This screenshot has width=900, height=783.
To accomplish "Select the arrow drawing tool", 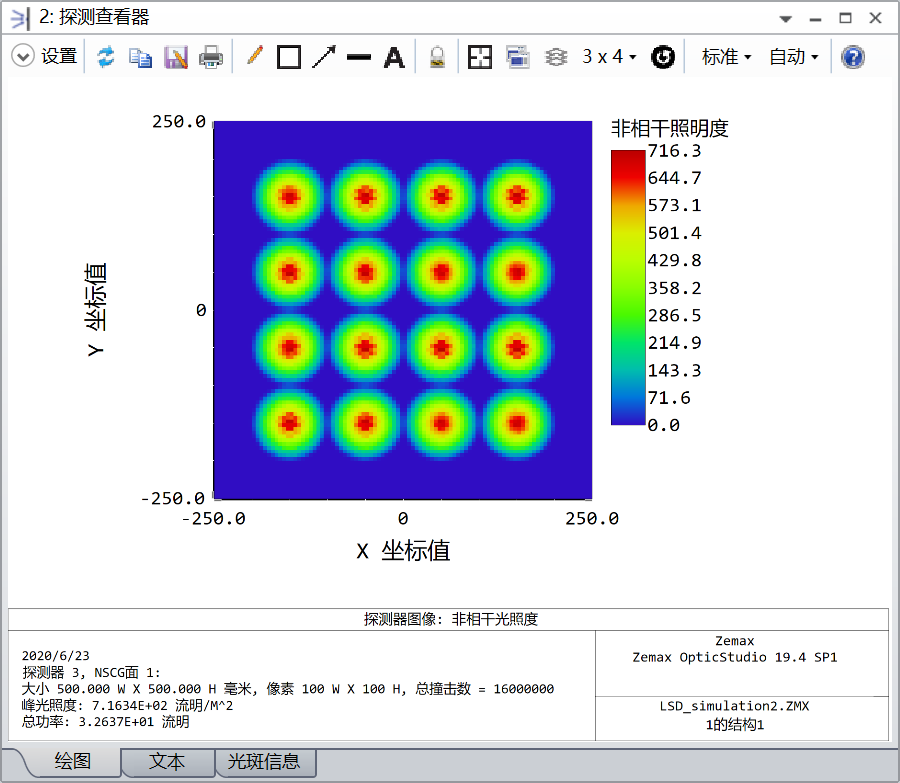I will coord(324,57).
